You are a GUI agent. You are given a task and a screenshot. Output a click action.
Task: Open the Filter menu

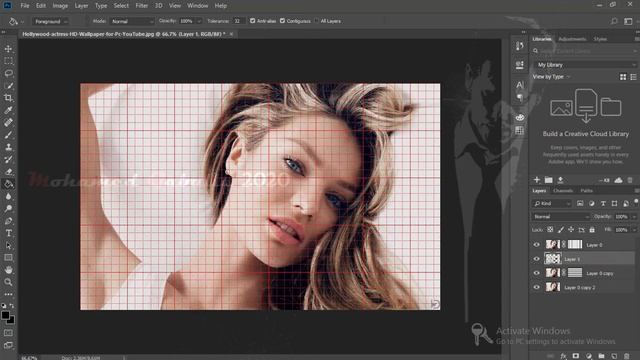142,6
